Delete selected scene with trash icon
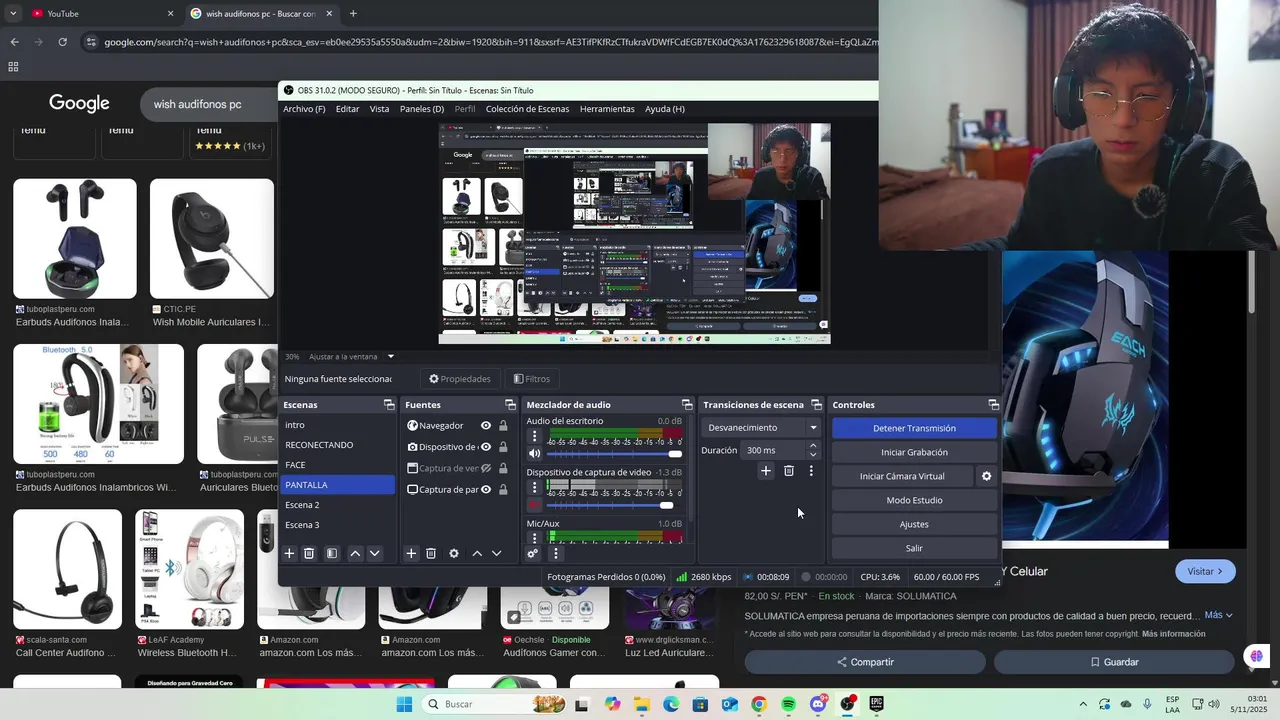The width and height of the screenshot is (1280, 720). pyautogui.click(x=309, y=553)
